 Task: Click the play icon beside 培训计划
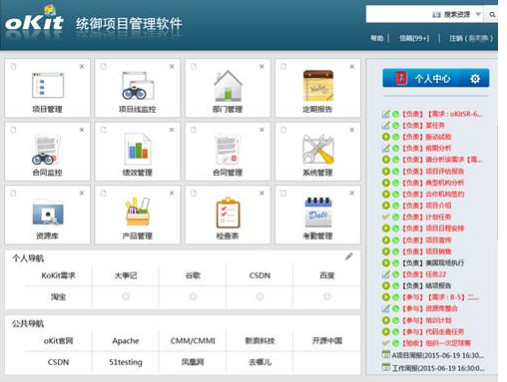(386, 320)
